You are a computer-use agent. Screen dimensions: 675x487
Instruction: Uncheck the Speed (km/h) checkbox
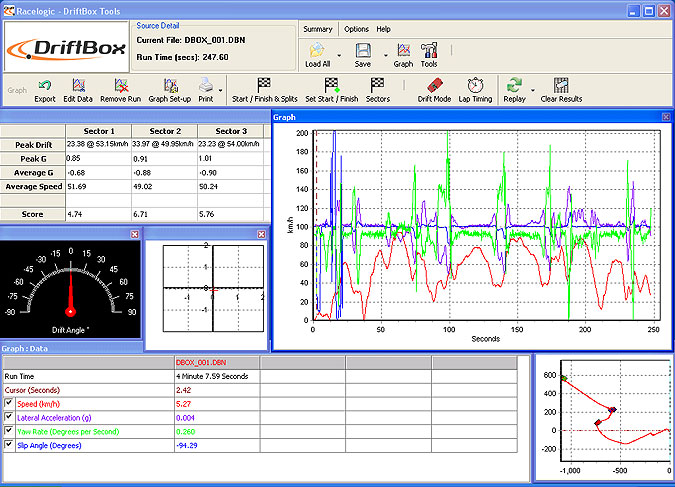click(9, 403)
